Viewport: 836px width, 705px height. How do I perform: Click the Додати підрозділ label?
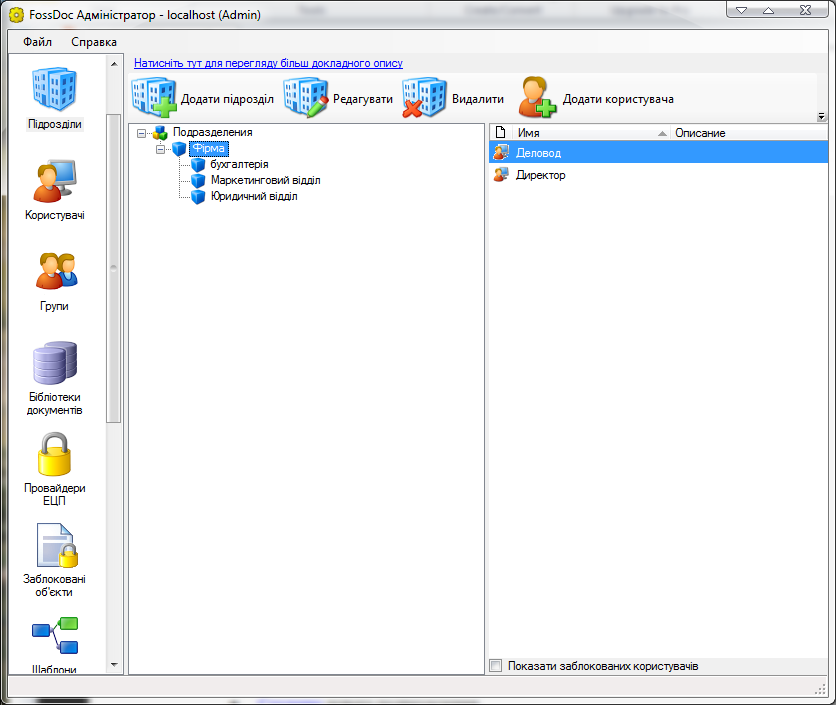(227, 99)
